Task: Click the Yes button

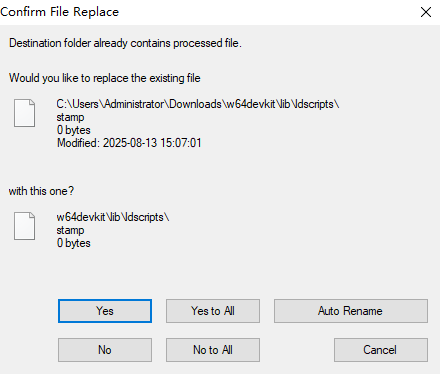Action: tap(105, 311)
